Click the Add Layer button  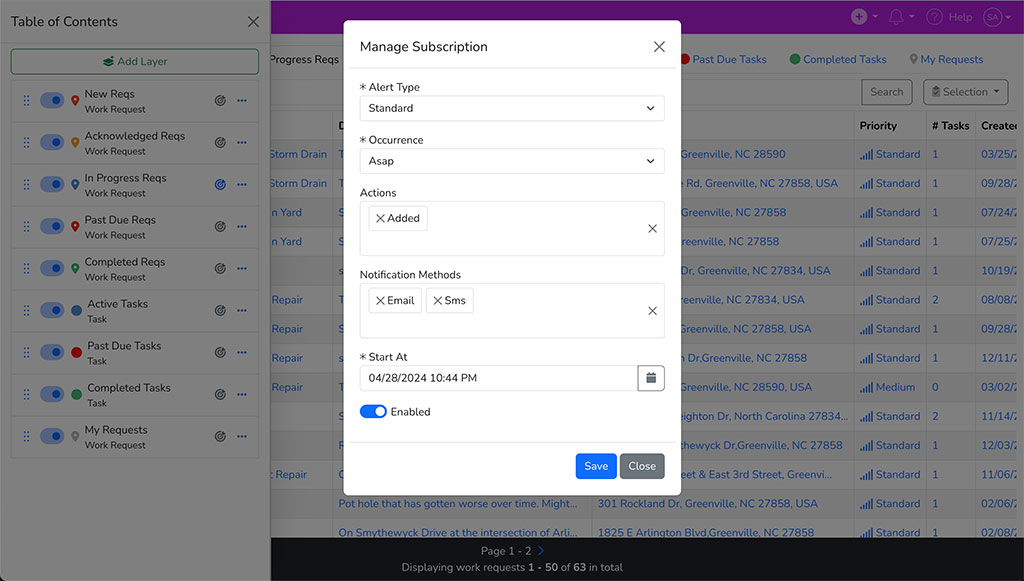coord(135,61)
